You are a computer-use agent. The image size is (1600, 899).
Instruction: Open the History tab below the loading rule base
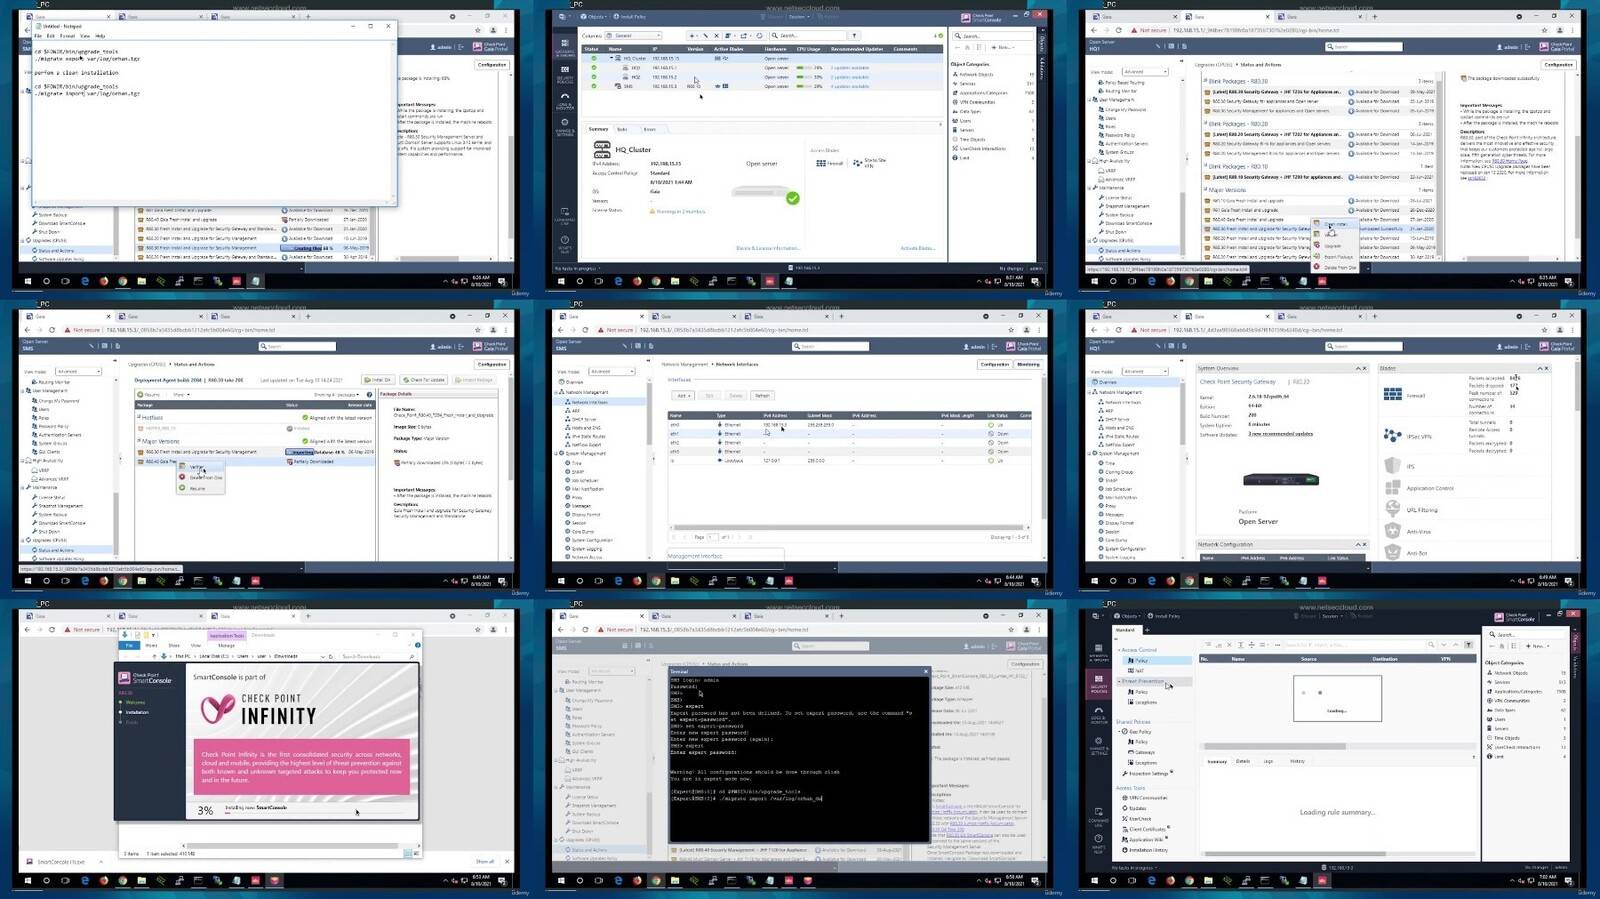pos(1297,761)
